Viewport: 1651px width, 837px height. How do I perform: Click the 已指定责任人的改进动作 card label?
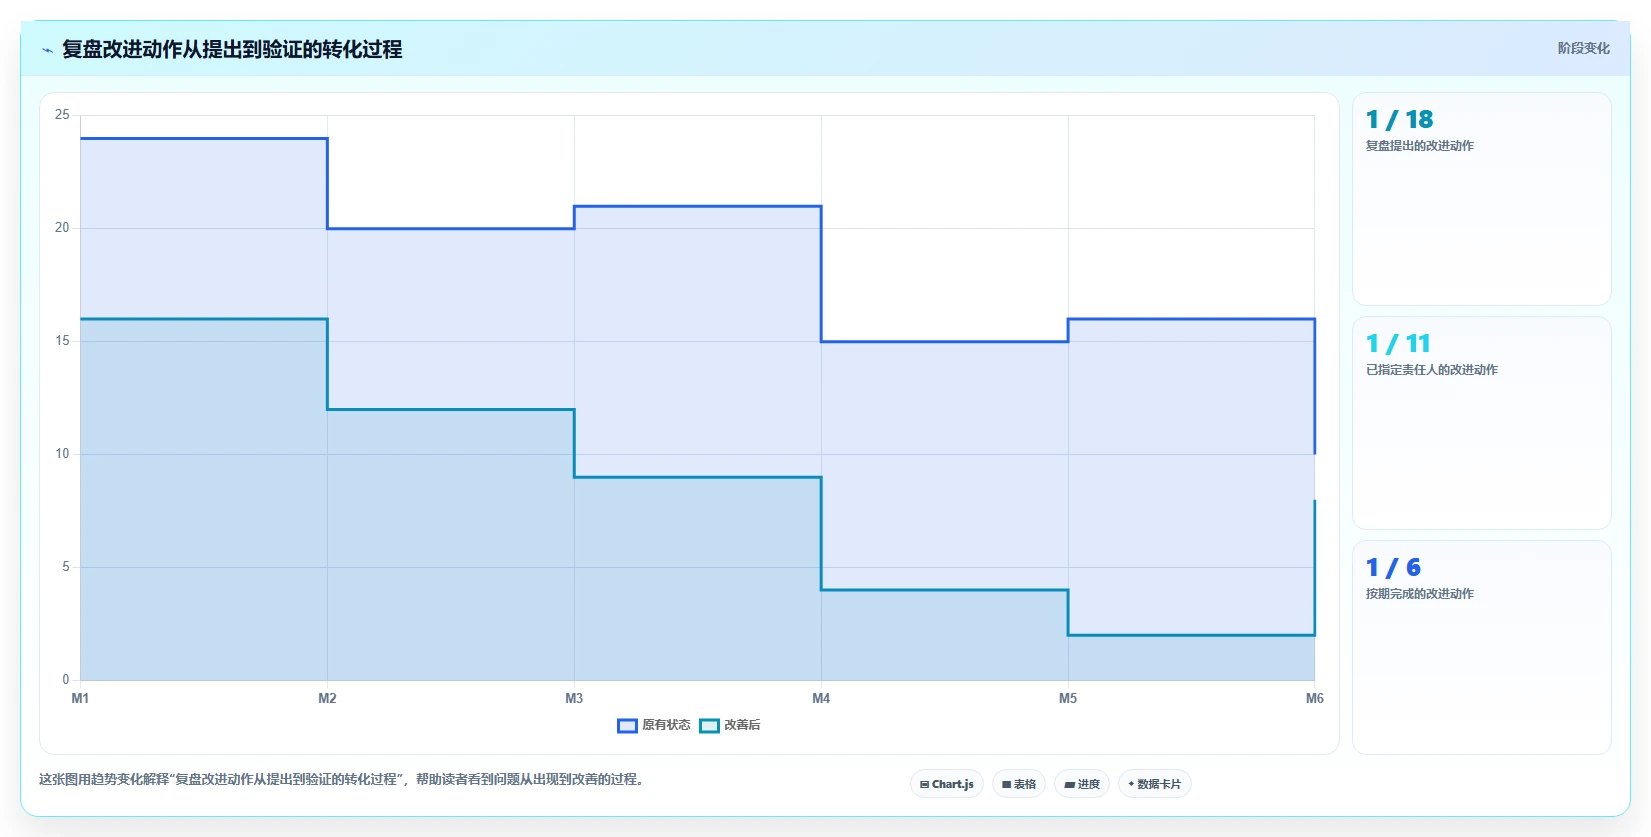click(1432, 370)
